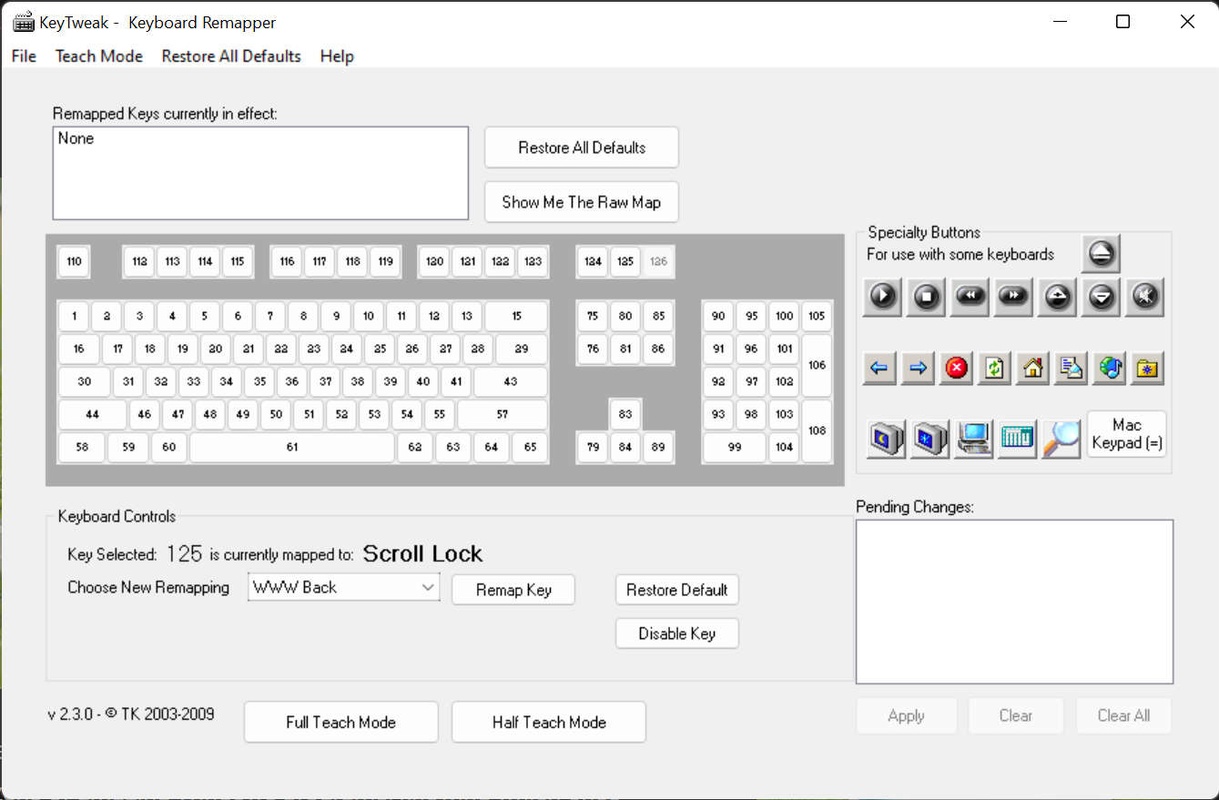Select numpad key 99
This screenshot has height=800, width=1219.
tap(735, 447)
